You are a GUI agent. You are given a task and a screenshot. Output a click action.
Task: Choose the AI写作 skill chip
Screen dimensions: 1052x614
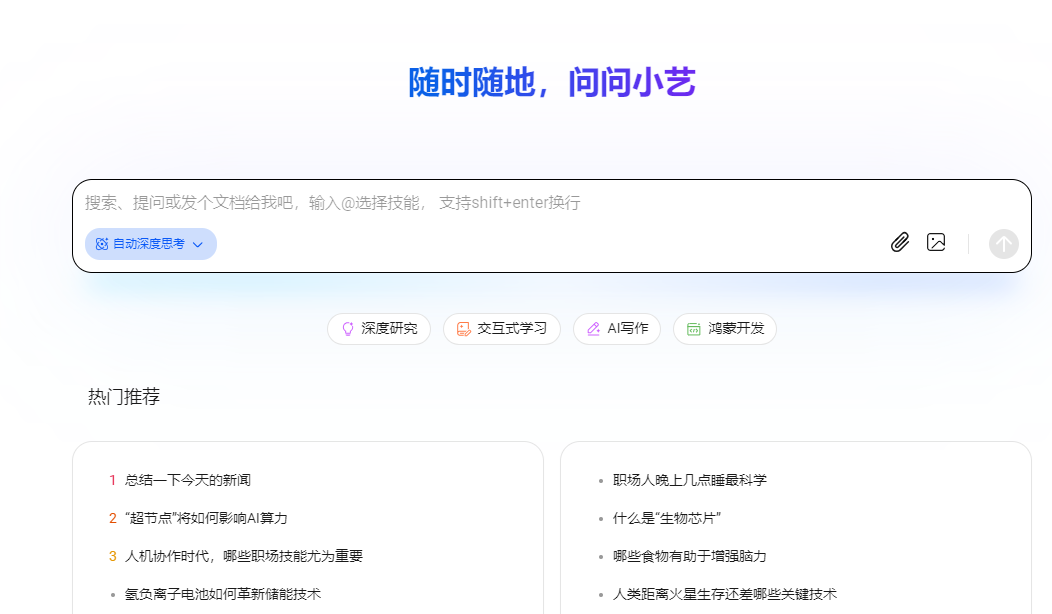[x=617, y=329]
